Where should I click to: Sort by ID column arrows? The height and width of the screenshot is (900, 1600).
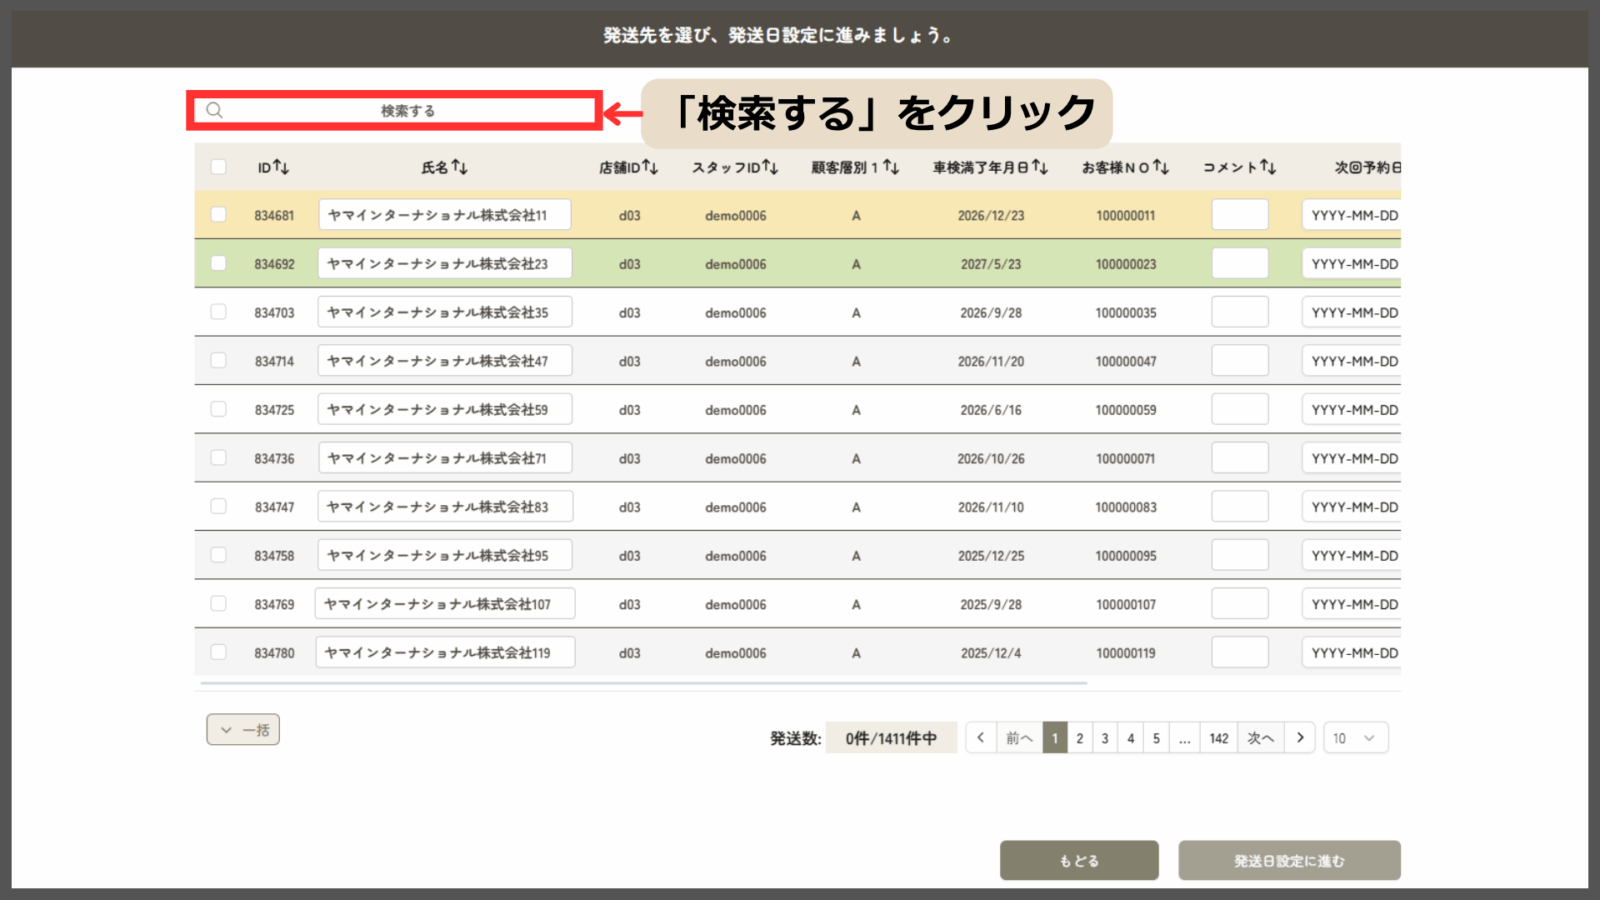pos(281,167)
